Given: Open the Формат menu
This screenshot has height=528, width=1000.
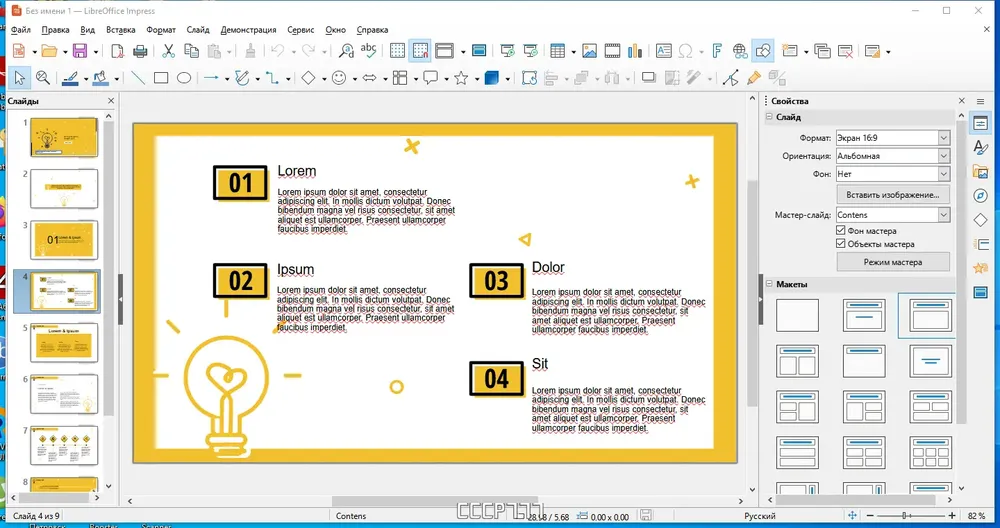Looking at the screenshot, I should coord(161,30).
